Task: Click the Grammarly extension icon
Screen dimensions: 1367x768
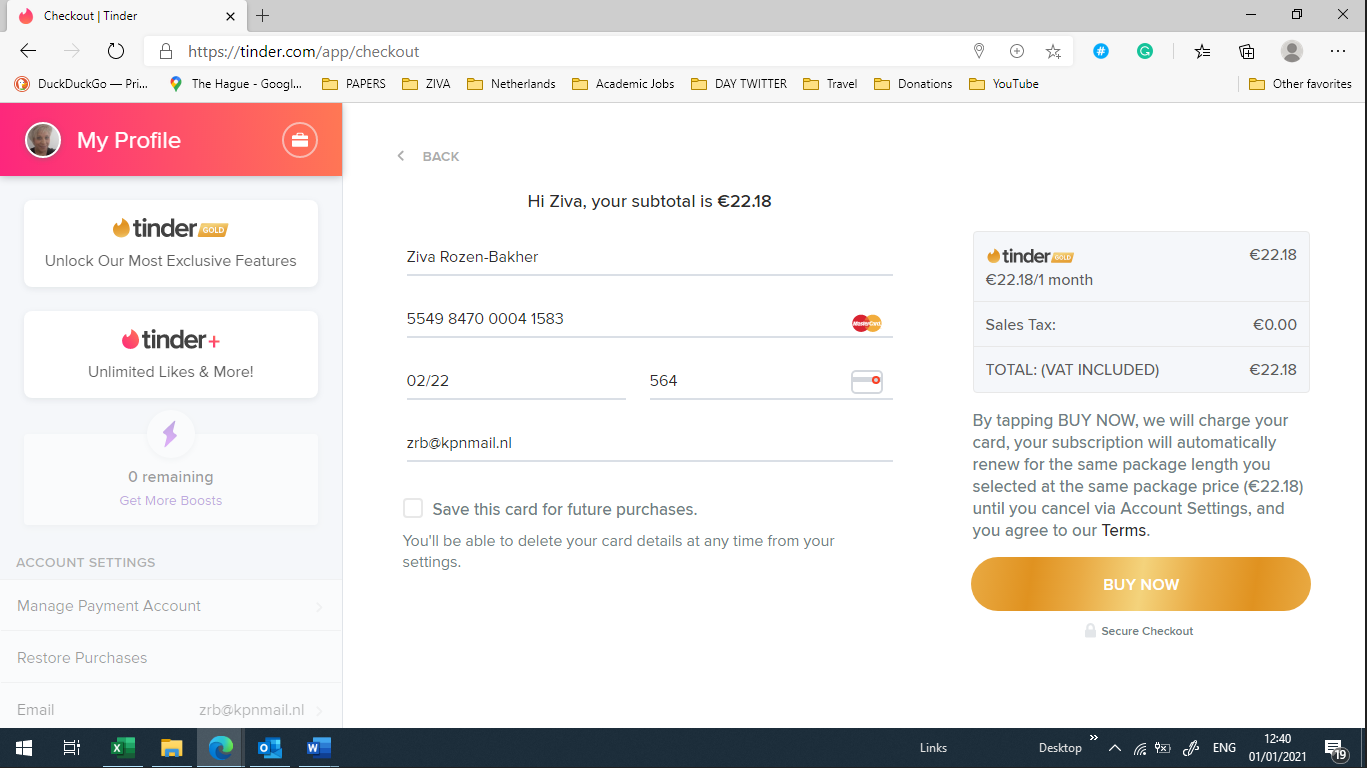Action: click(x=1146, y=51)
